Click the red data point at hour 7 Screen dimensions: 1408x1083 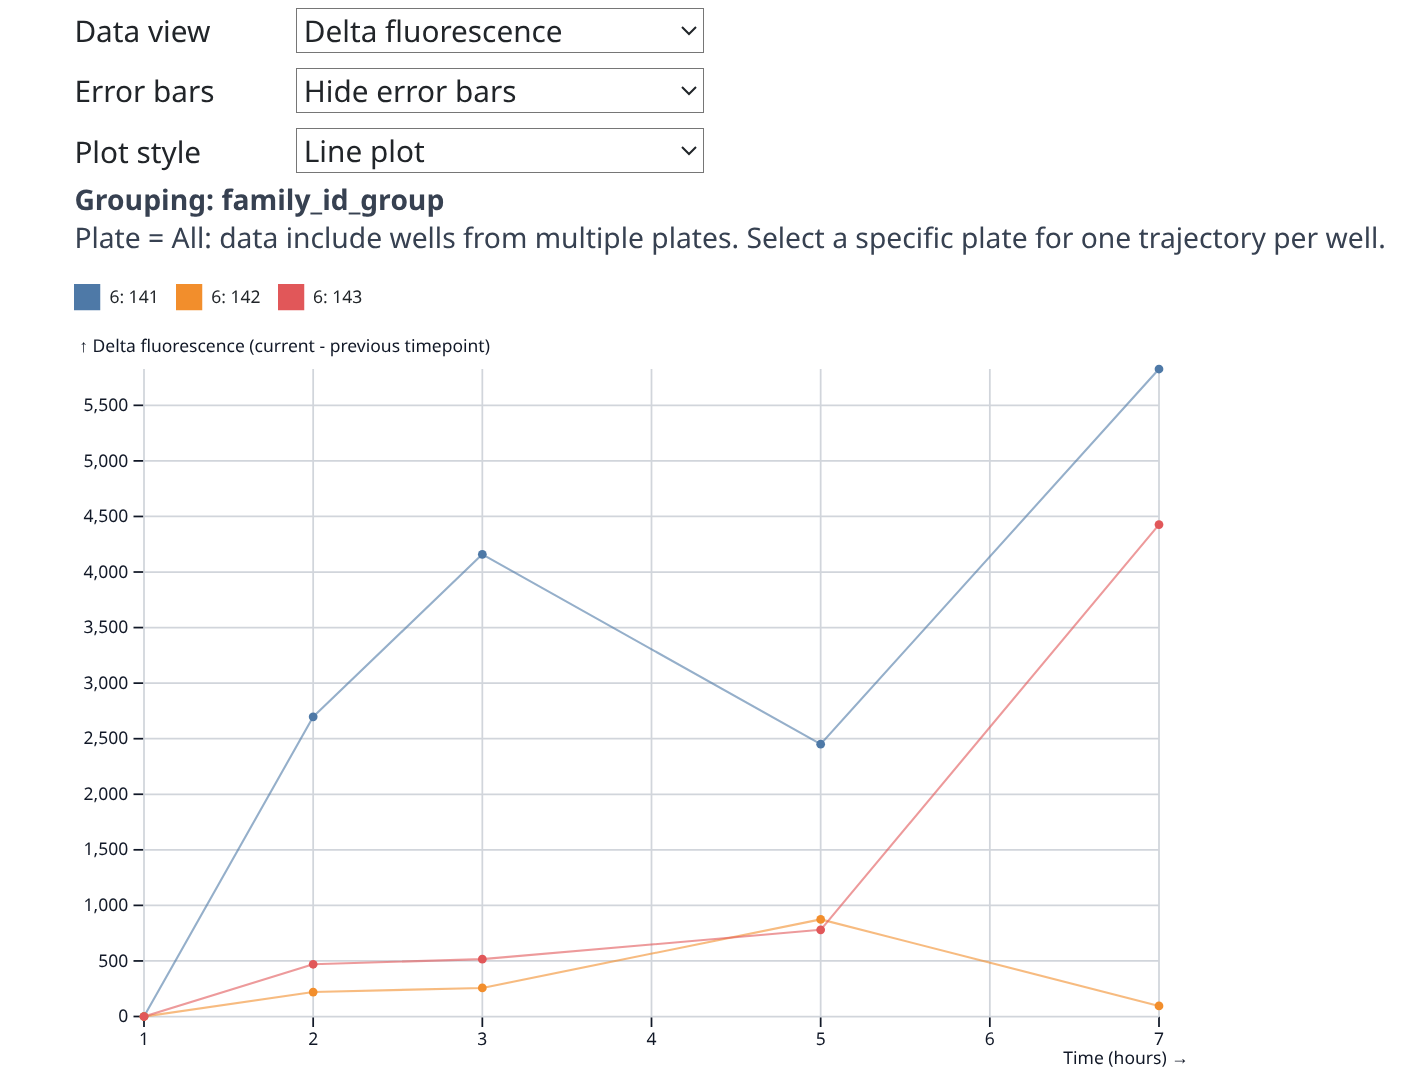1159,525
